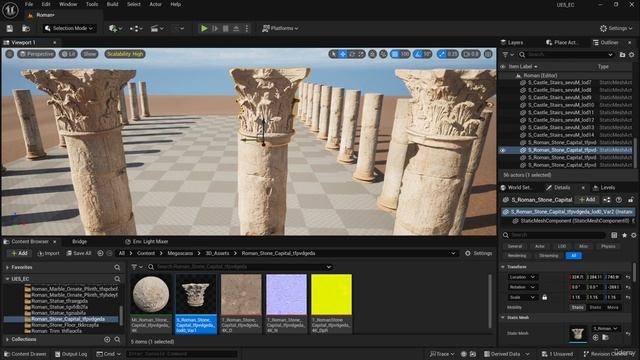Click the Save current level icon

[10, 28]
